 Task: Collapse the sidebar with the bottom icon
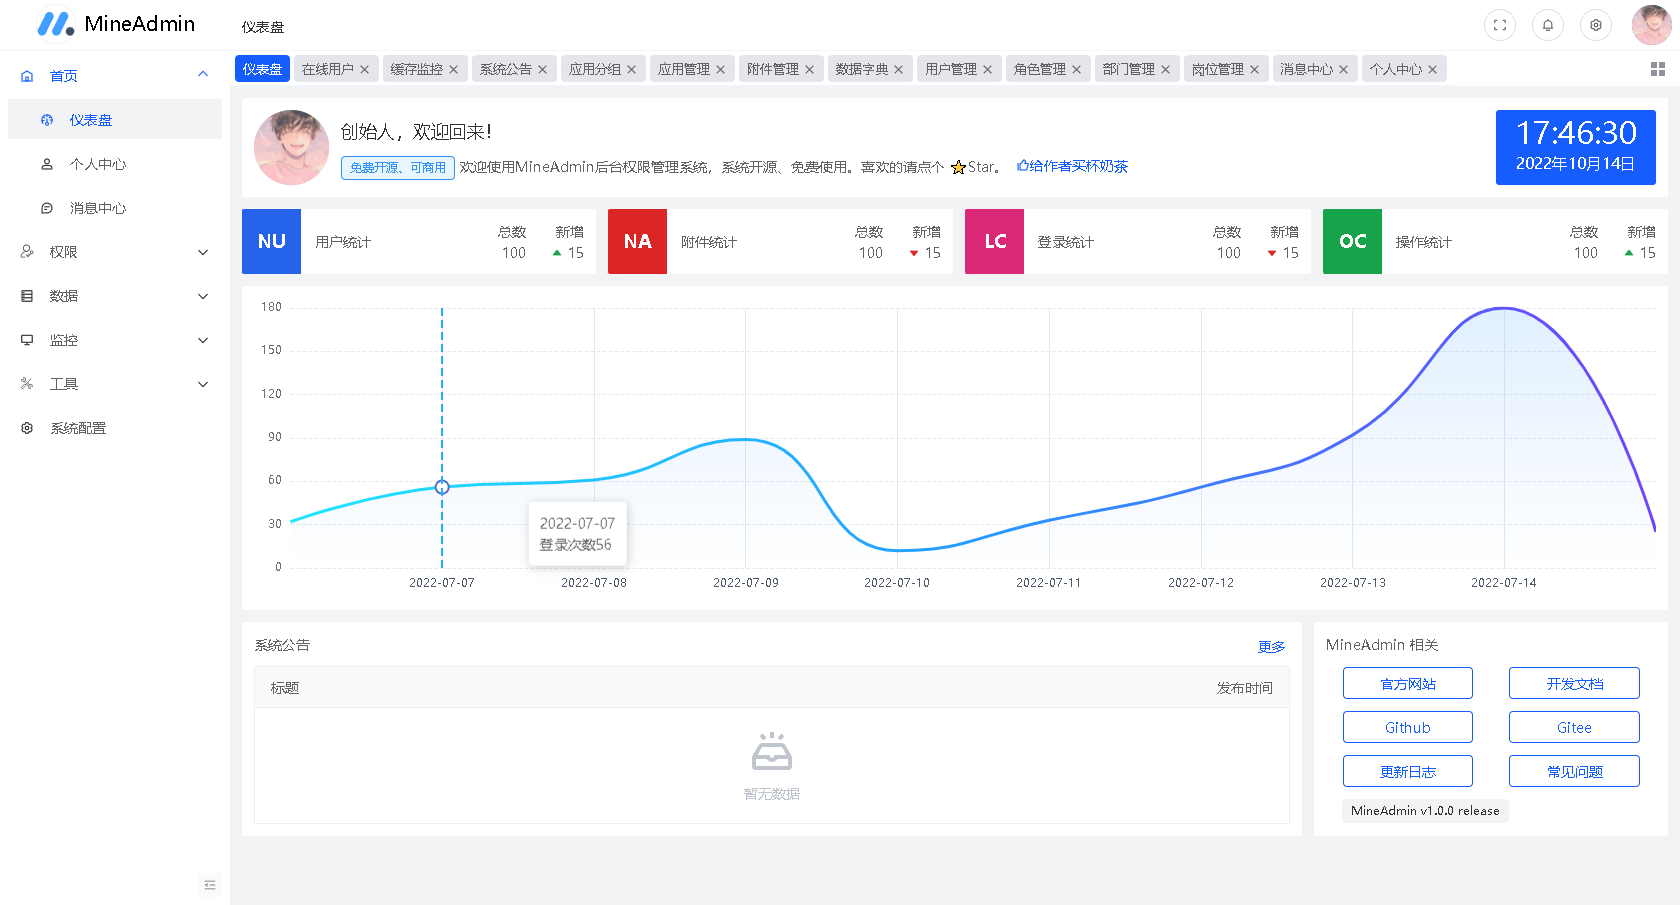tap(210, 885)
